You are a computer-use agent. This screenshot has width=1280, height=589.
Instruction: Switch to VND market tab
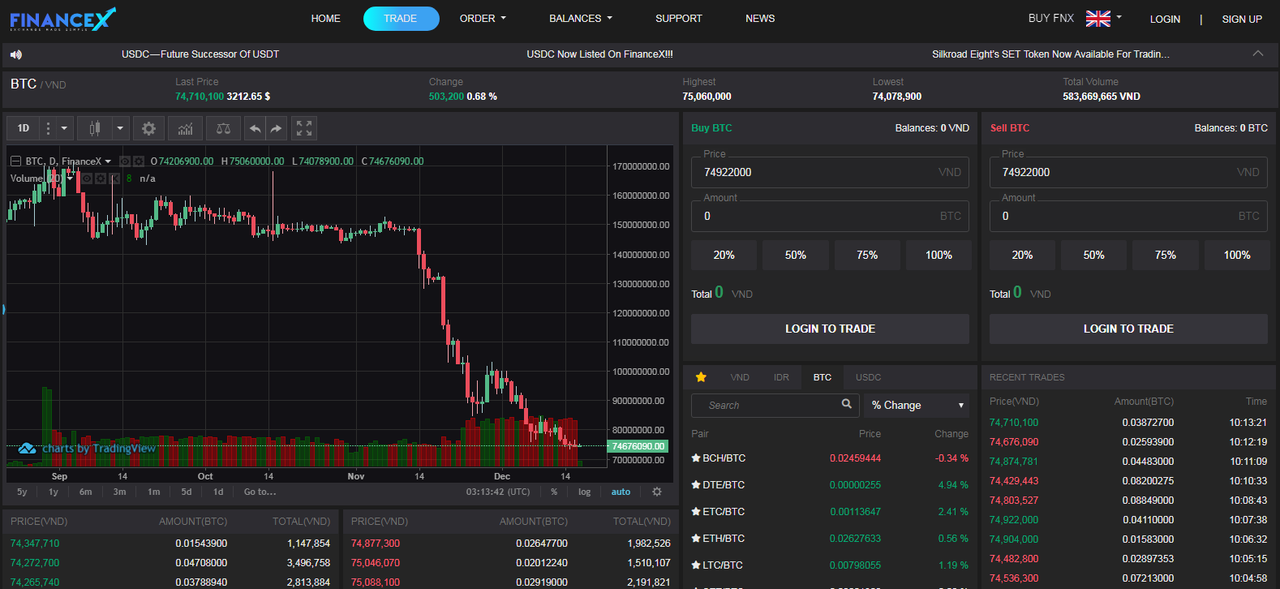coord(740,377)
